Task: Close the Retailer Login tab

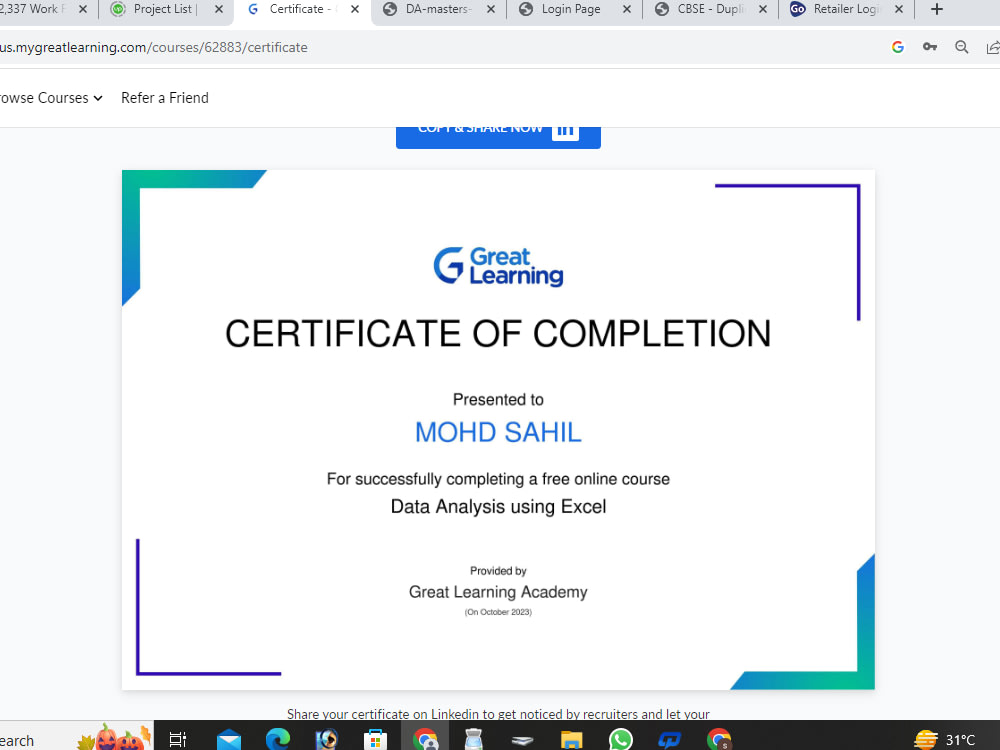Action: coord(899,9)
